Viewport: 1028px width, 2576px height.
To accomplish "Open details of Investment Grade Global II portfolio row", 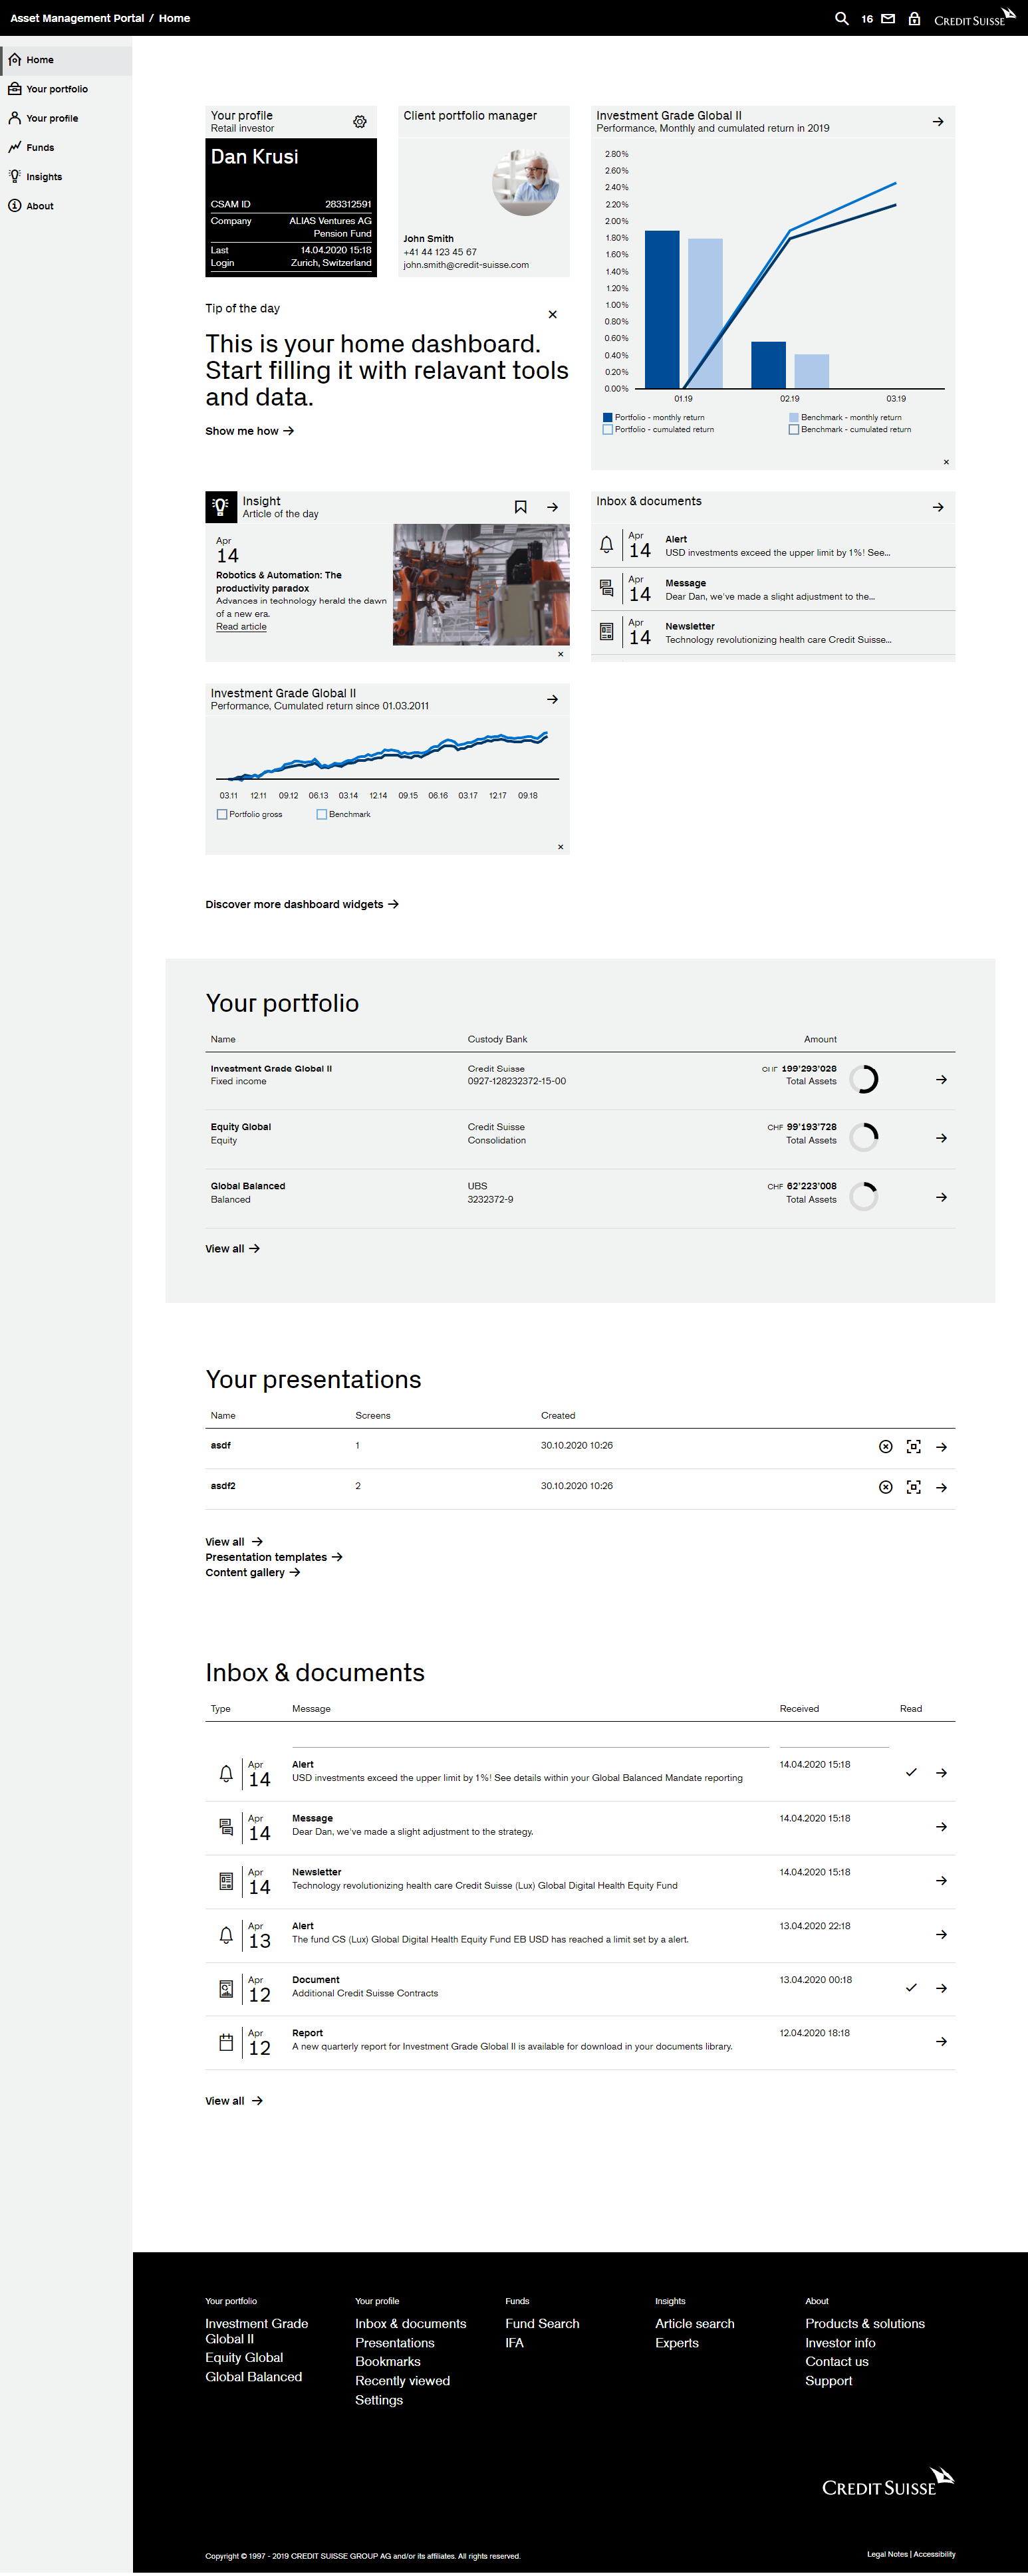I will tap(941, 1079).
